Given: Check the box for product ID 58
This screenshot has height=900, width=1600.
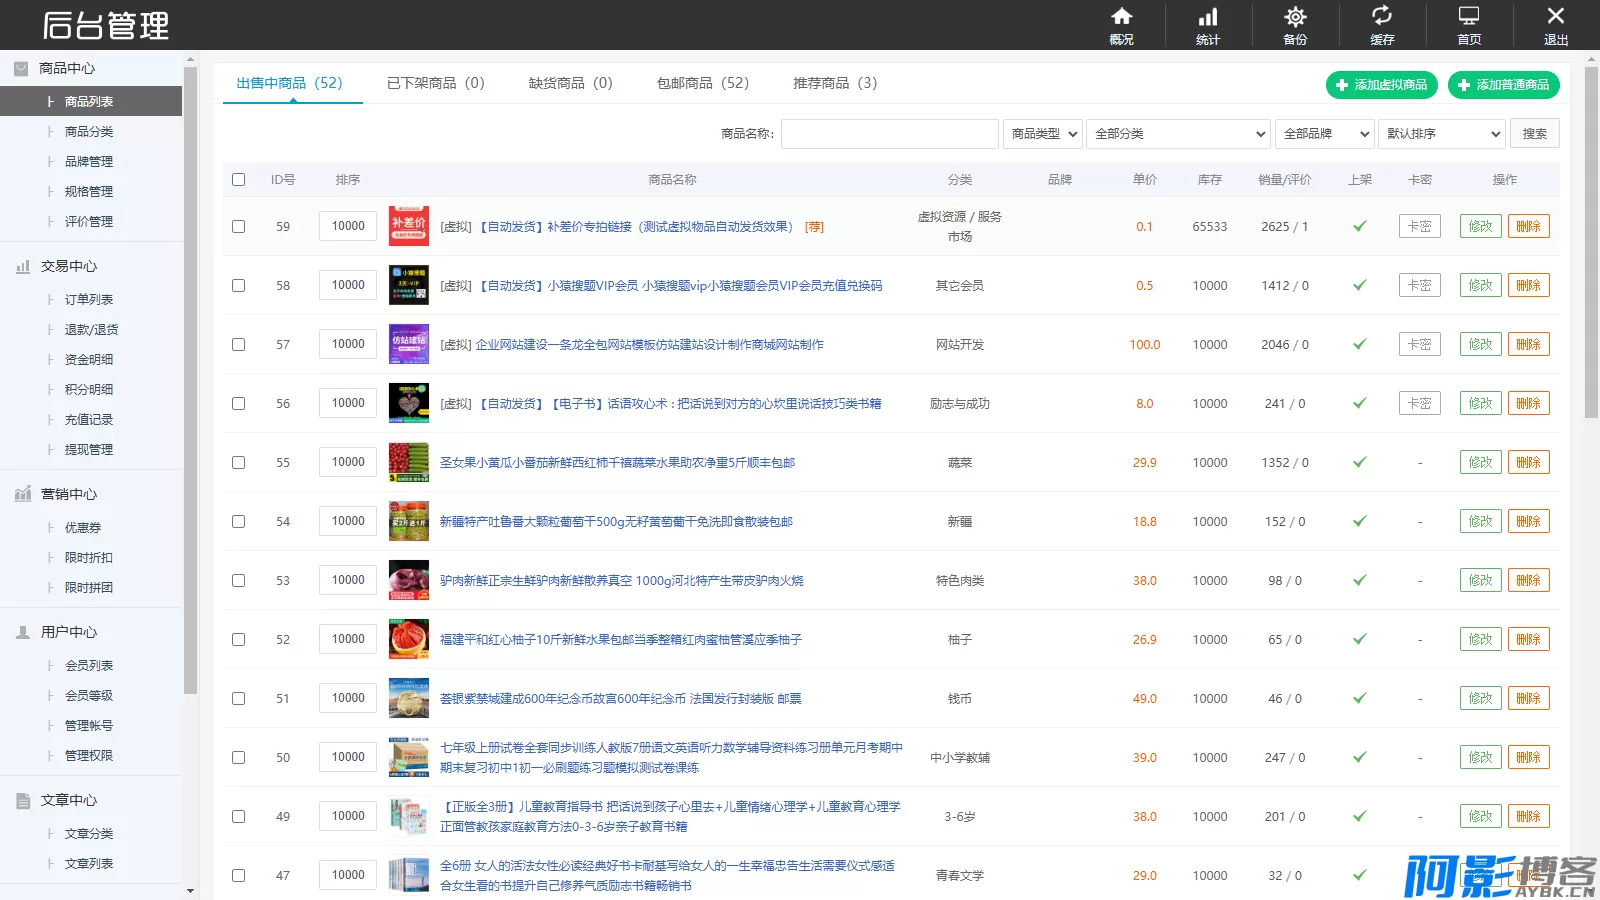Looking at the screenshot, I should point(238,286).
